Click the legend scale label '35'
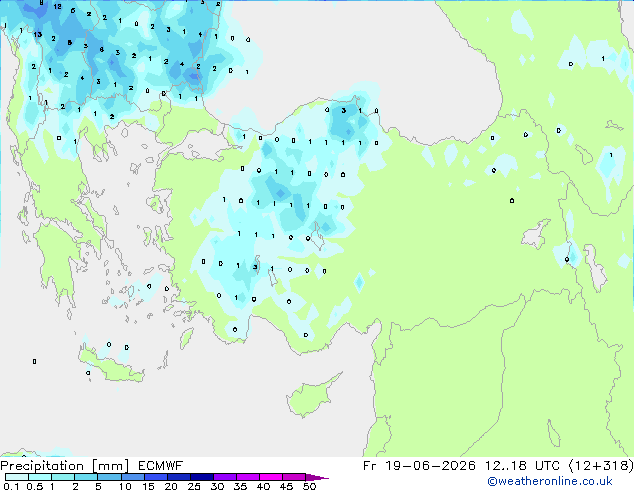634x490 pixels. pyautogui.click(x=241, y=486)
